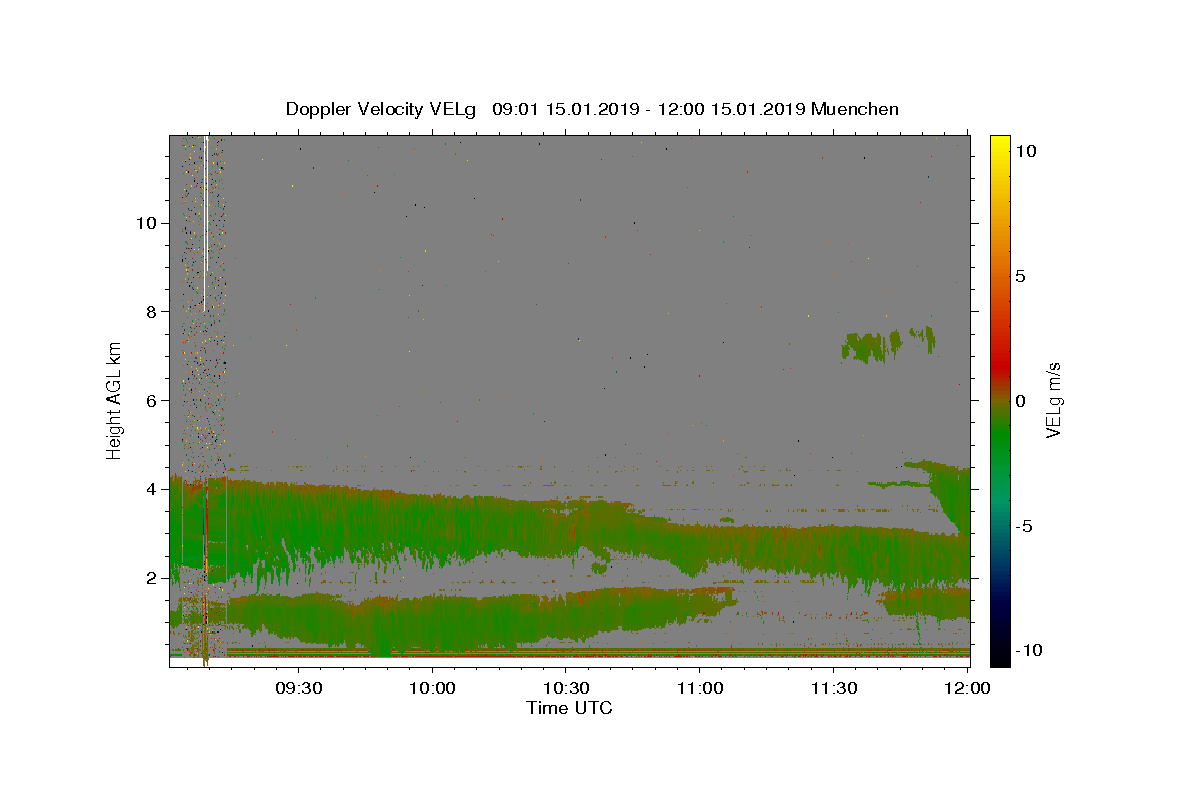This screenshot has height=800, width=1200.
Task: Click the 'VELg m/s' colorbar label
Action: (x=1053, y=401)
